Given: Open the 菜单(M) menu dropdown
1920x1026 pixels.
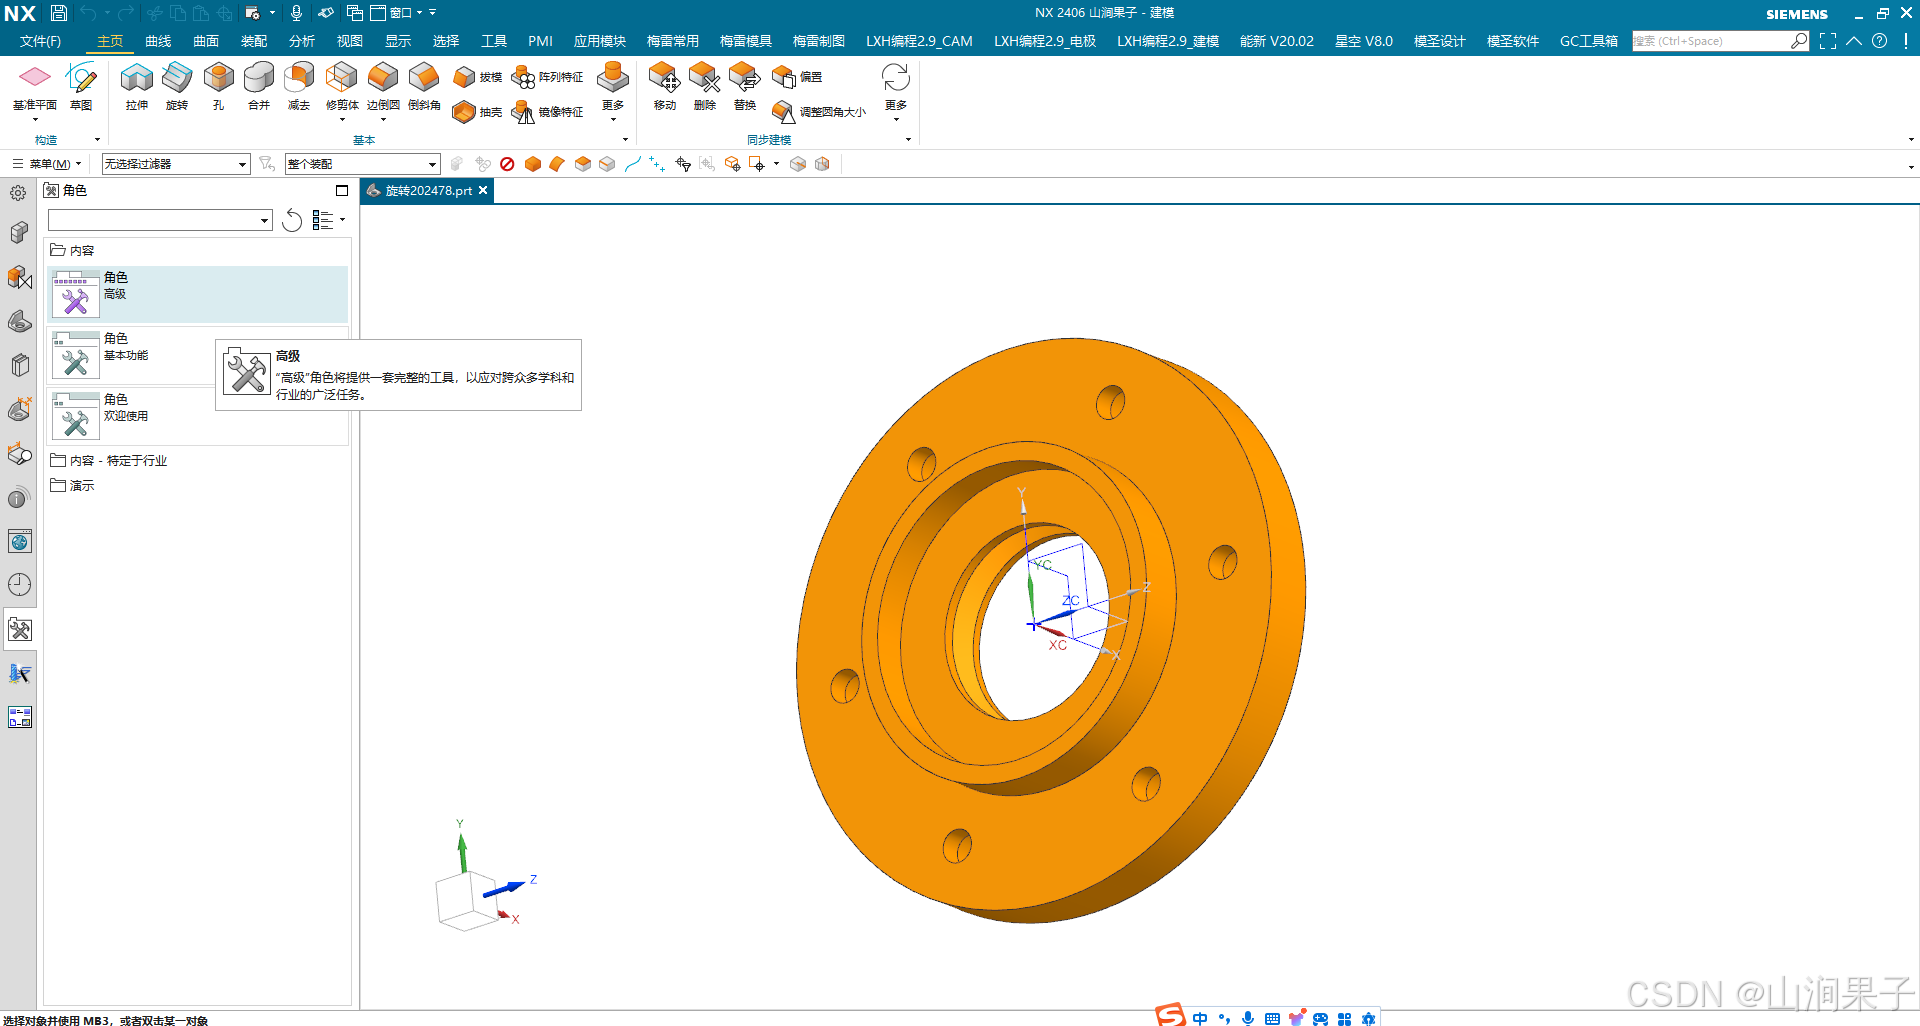Looking at the screenshot, I should 47,164.
